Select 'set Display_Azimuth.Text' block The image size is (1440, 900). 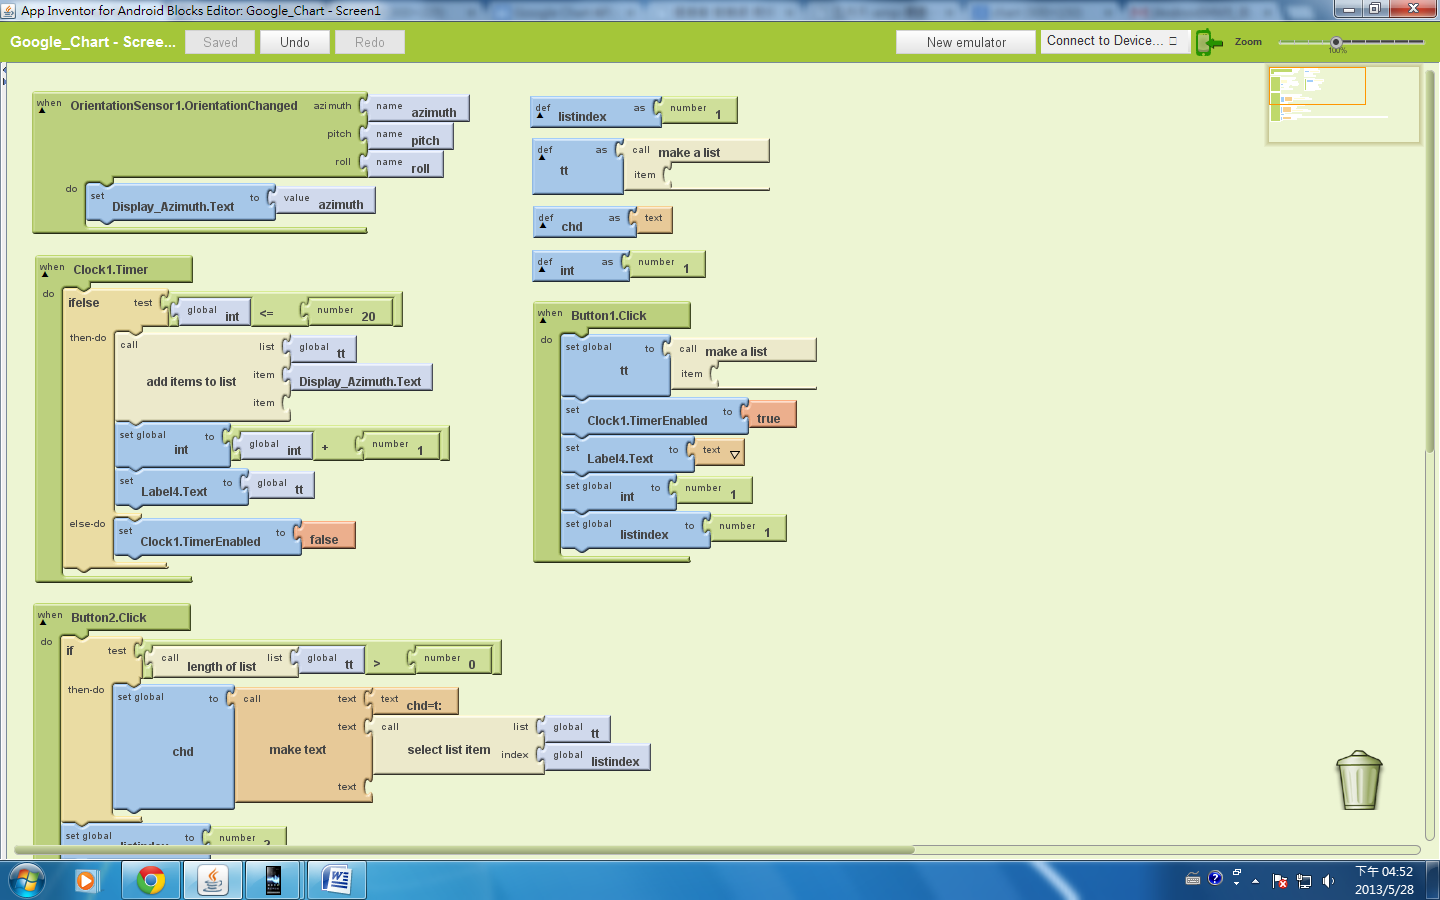pyautogui.click(x=180, y=203)
